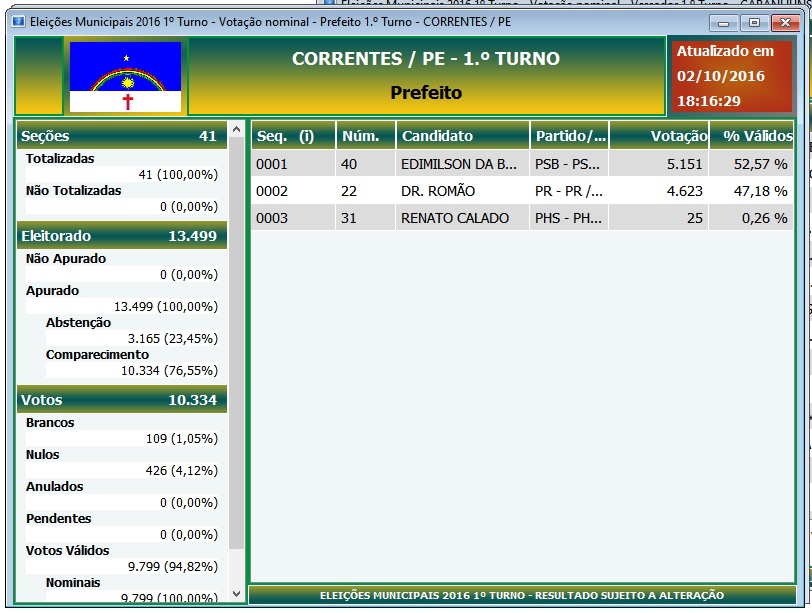Click the Comparecimento value 10.334 (76,55%)
Image resolution: width=812 pixels, height=613 pixels.
point(169,371)
